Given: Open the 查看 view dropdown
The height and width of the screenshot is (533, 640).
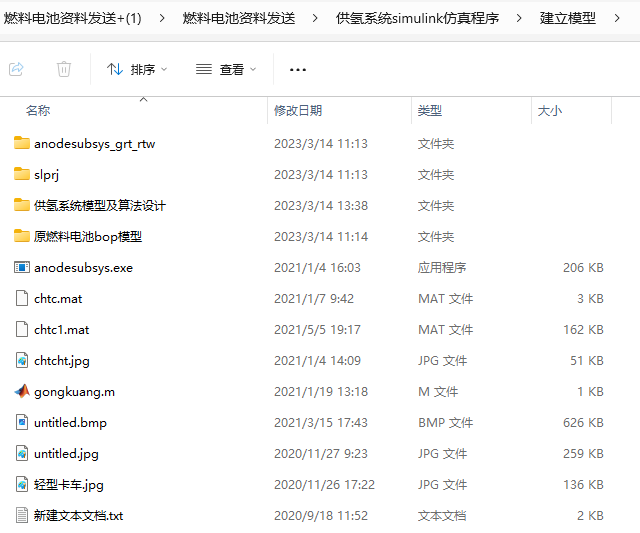Looking at the screenshot, I should point(226,69).
